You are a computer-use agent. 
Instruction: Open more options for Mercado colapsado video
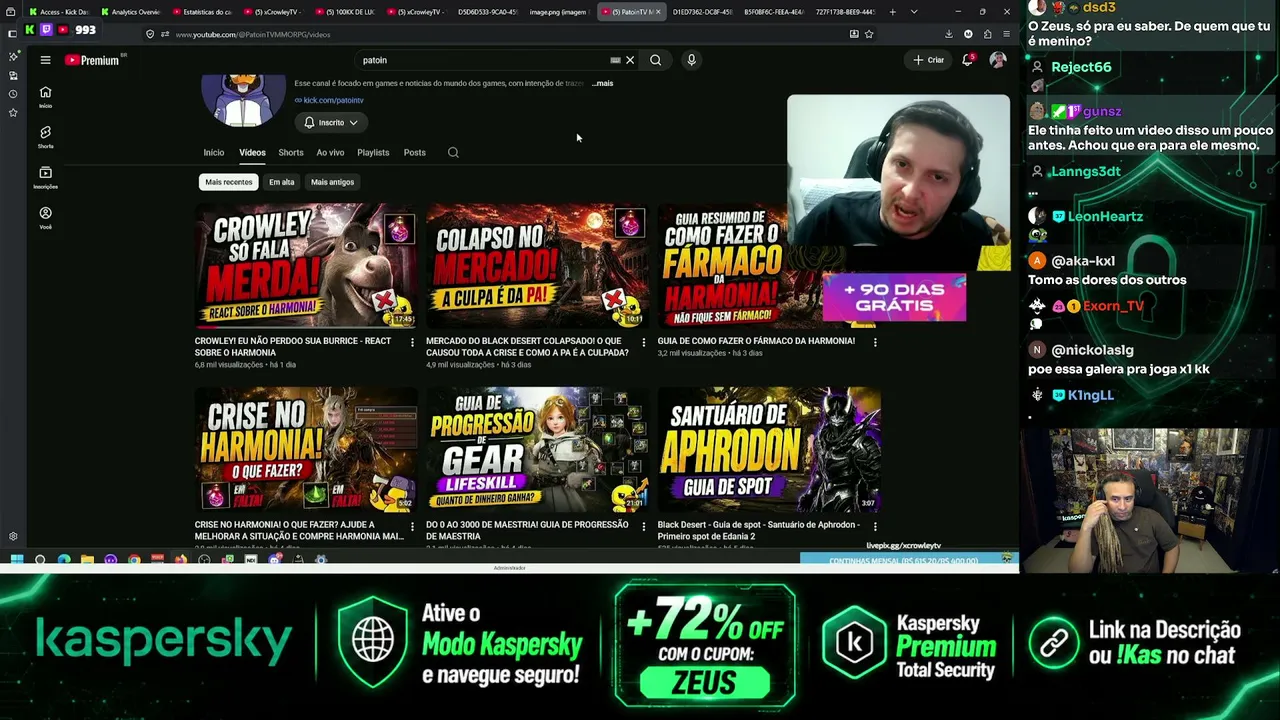coord(643,342)
